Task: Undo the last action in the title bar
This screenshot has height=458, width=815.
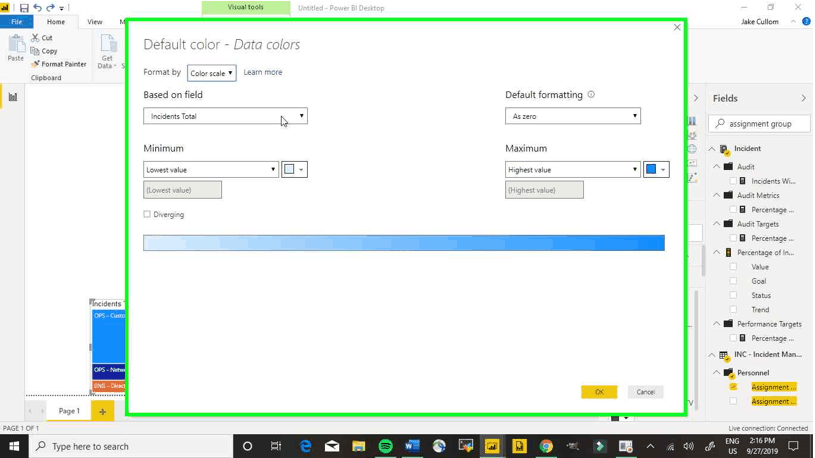Action: pos(37,8)
